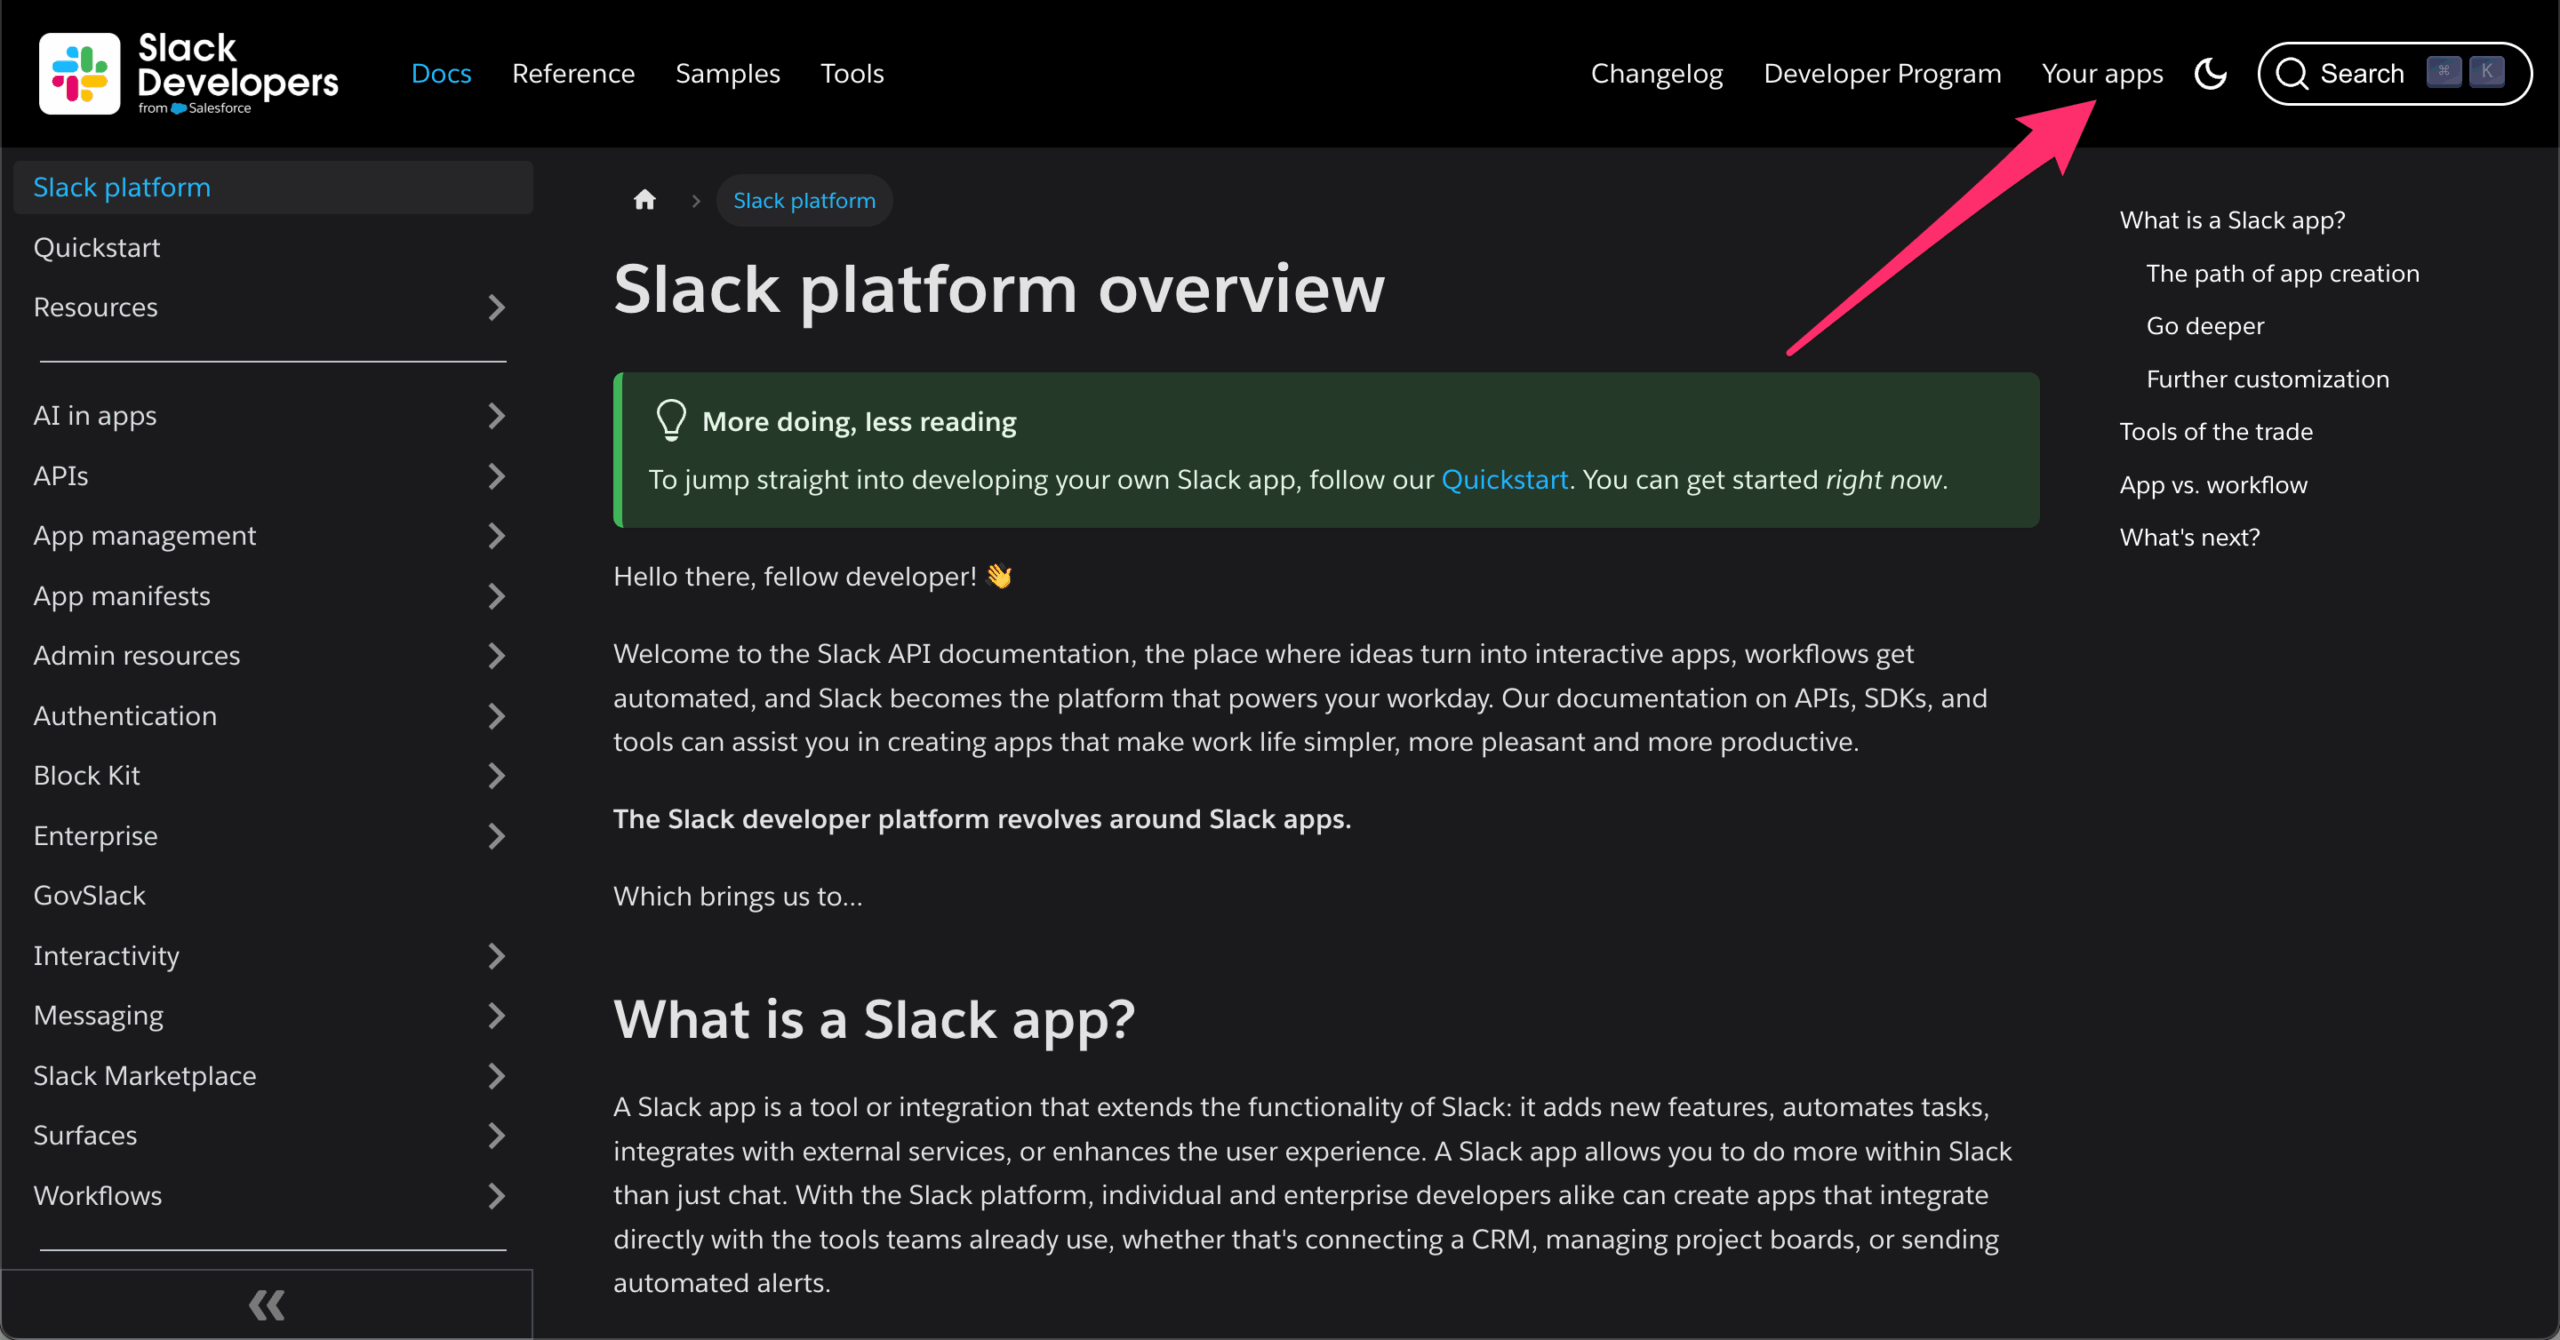Open the Reference tab
This screenshot has width=2560, height=1340.
coord(573,74)
